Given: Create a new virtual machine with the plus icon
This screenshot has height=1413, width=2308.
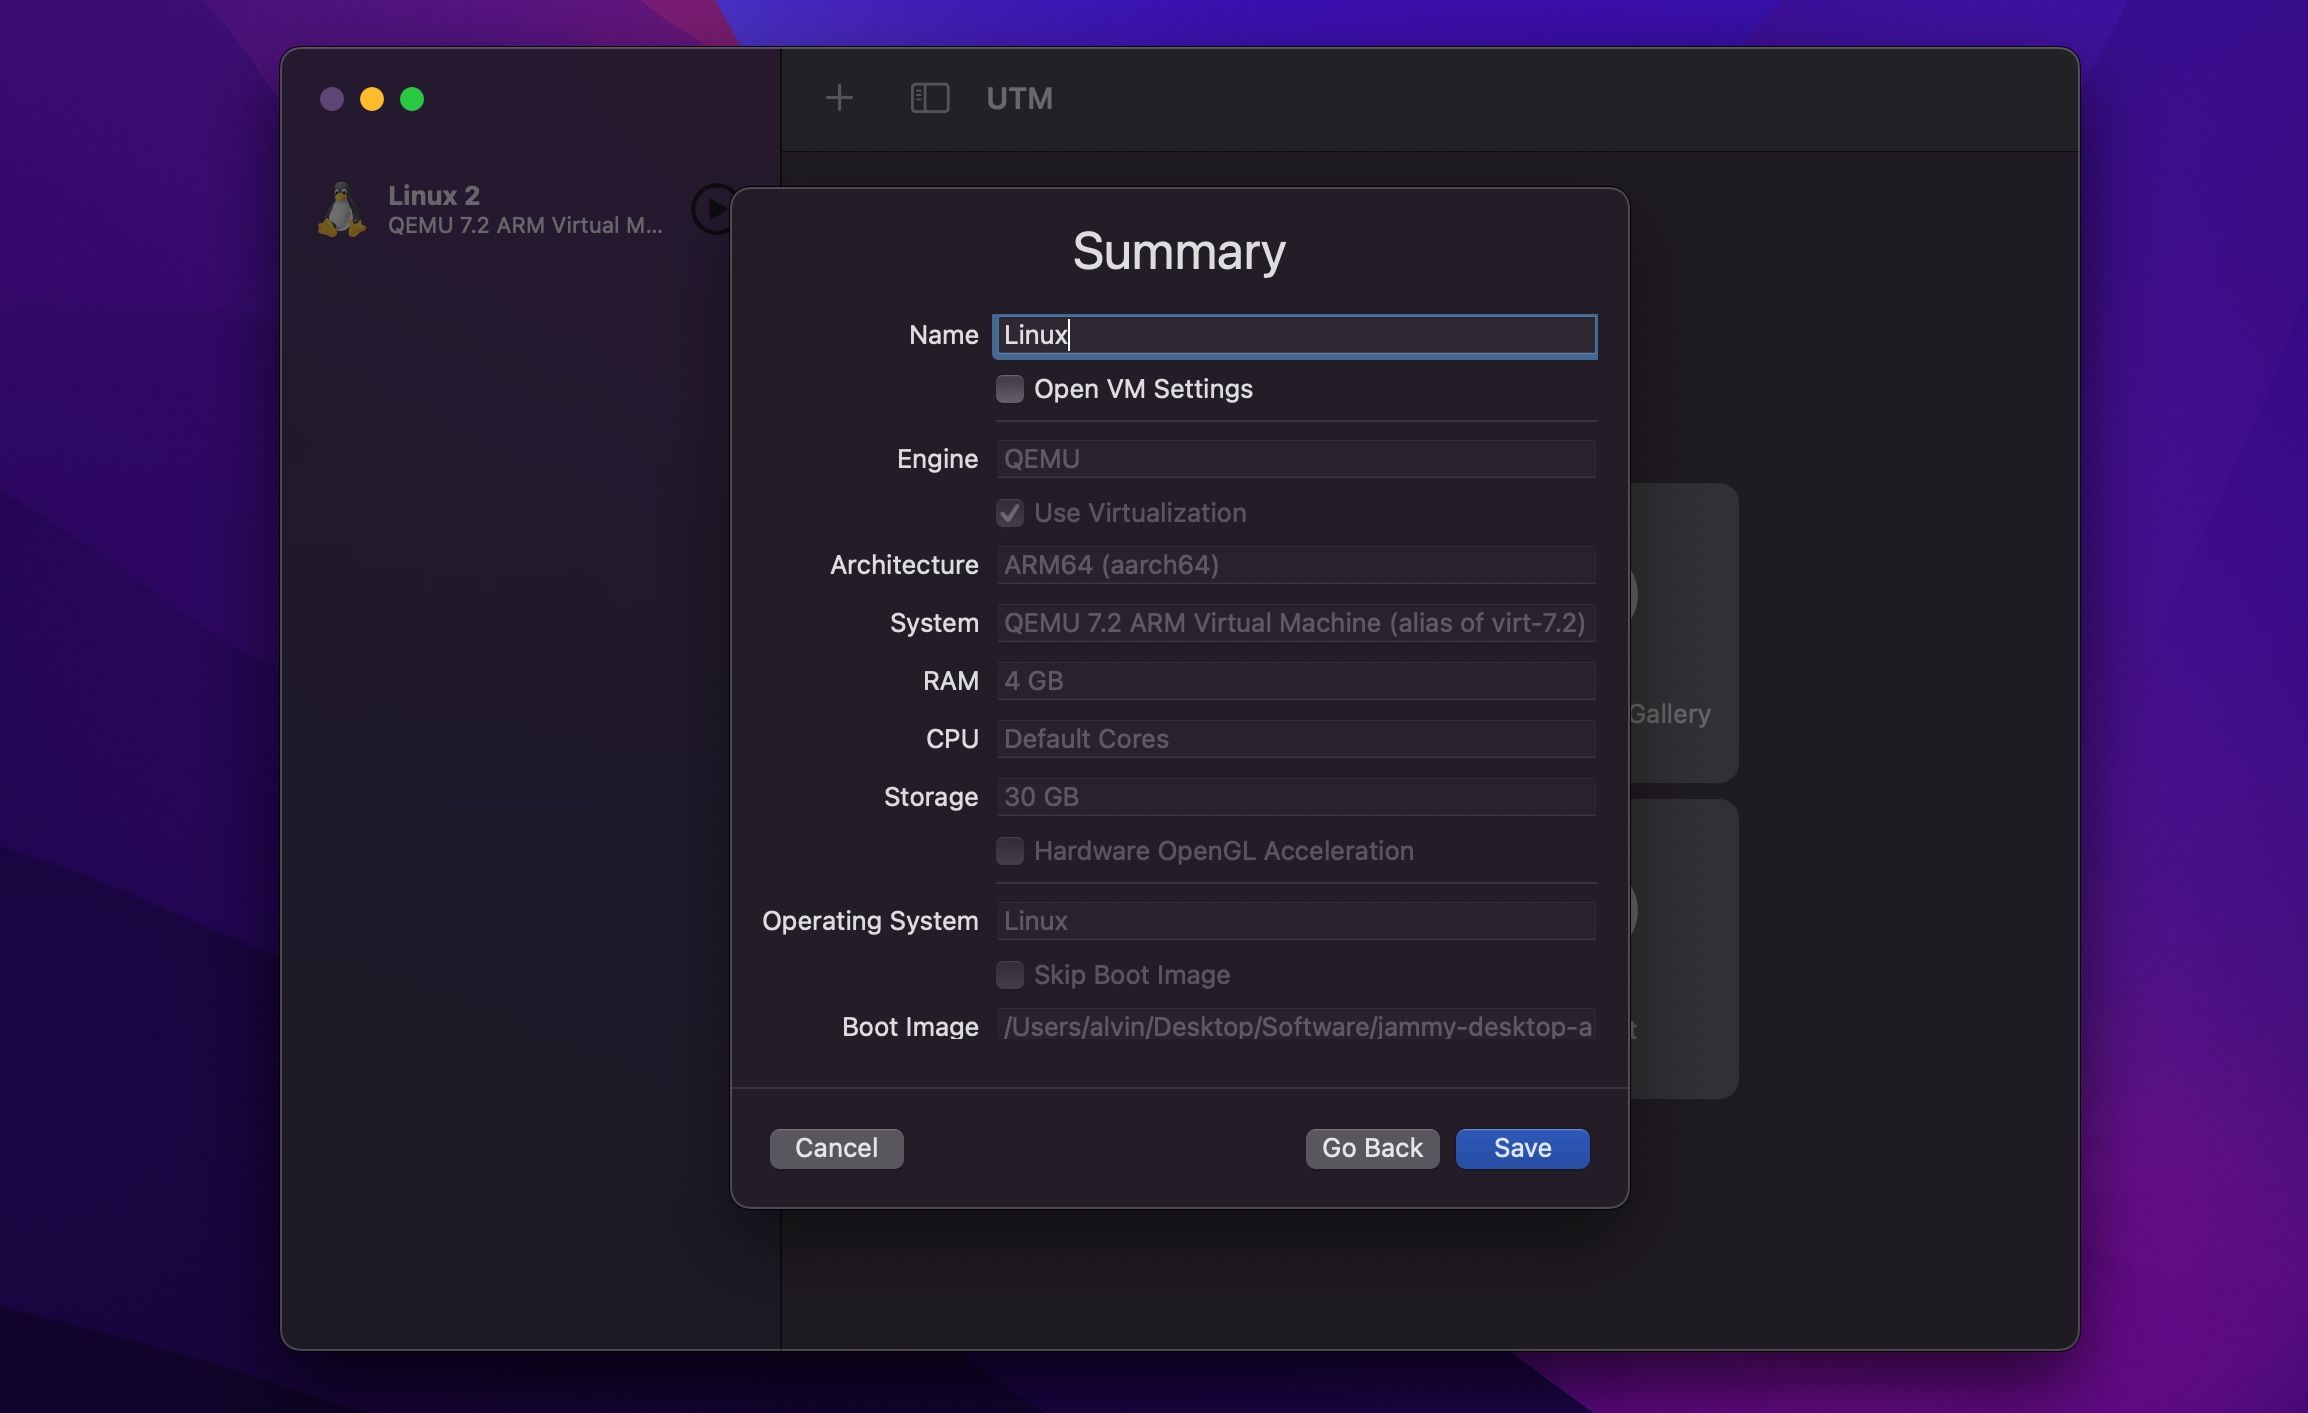Looking at the screenshot, I should point(838,98).
